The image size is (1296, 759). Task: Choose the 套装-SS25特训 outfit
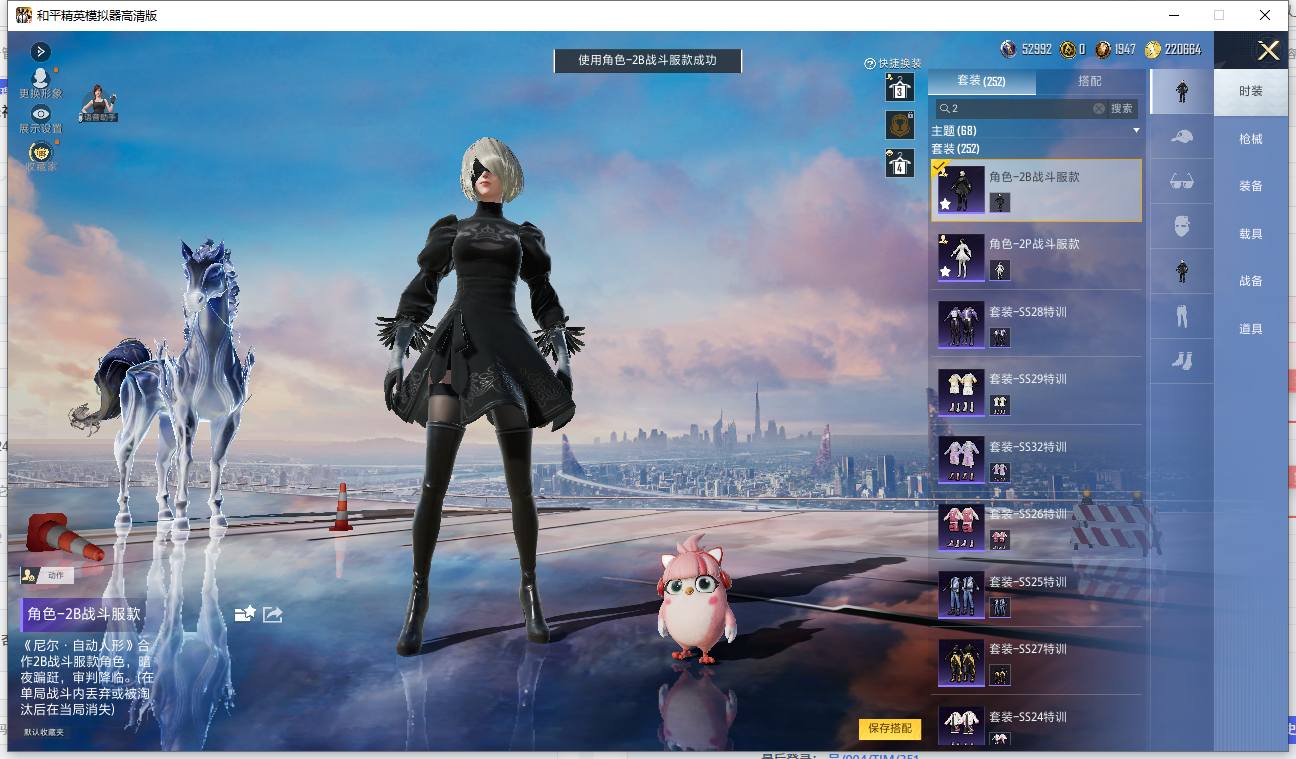pyautogui.click(x=1036, y=595)
